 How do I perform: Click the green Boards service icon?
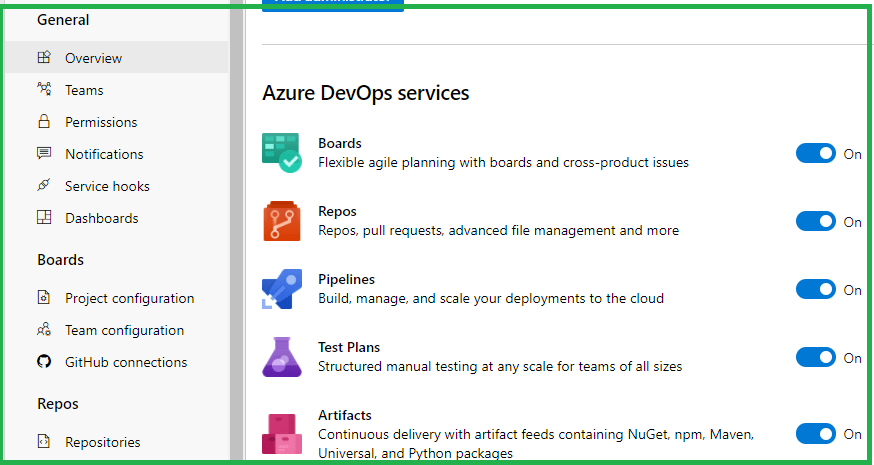click(x=282, y=152)
